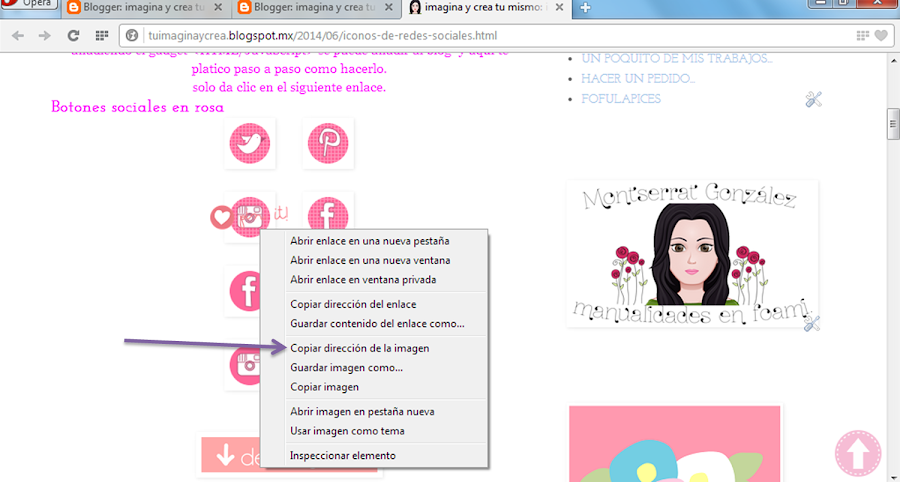Select 'Abrir enlace en una nueva ventana'
Image resolution: width=900 pixels, height=482 pixels.
pyautogui.click(x=370, y=261)
